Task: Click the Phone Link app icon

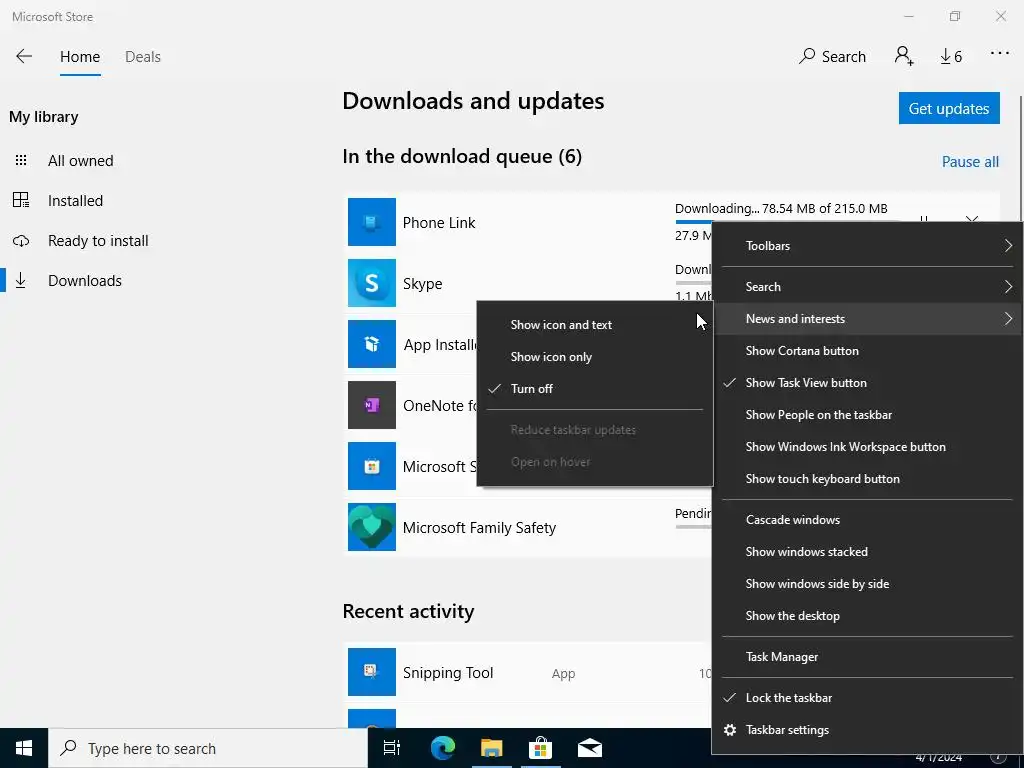Action: pos(372,222)
